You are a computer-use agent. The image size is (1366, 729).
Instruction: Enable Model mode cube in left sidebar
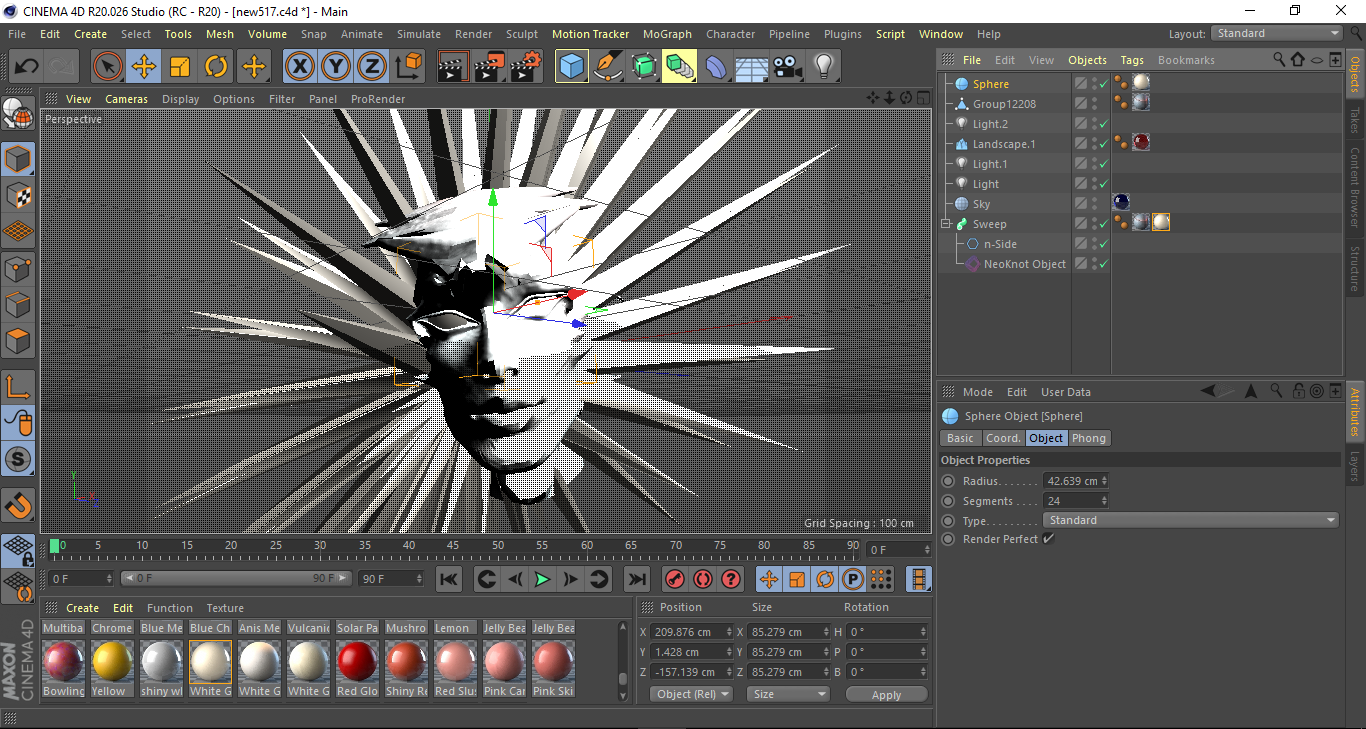[18, 160]
